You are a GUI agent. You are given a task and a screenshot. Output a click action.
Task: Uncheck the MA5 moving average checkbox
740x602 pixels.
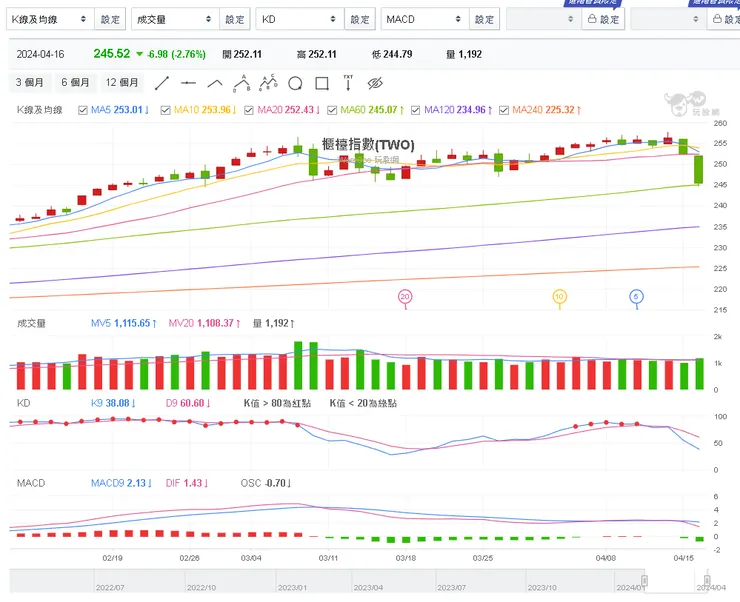[83, 110]
